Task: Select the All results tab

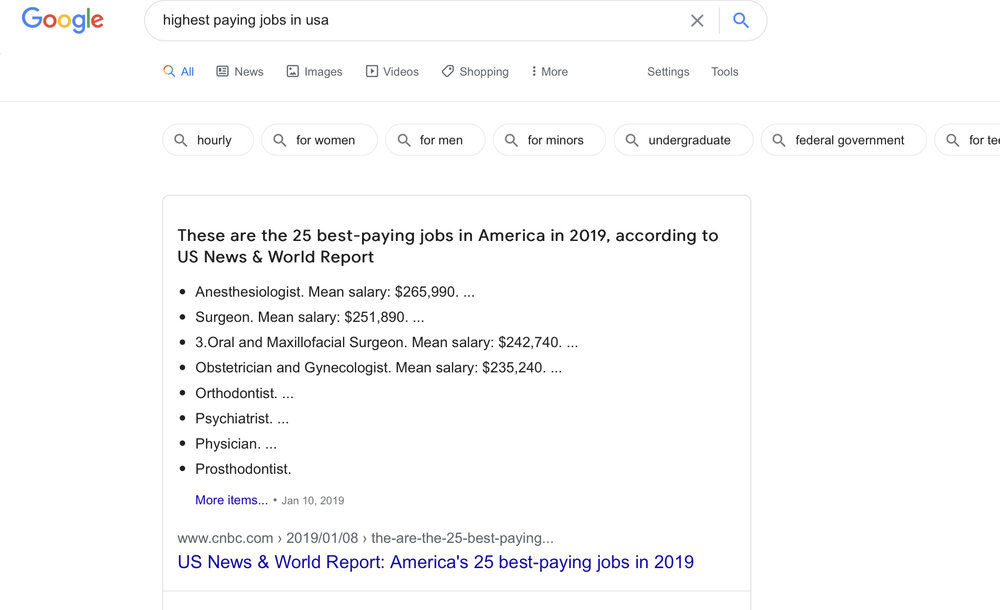Action: [179, 71]
